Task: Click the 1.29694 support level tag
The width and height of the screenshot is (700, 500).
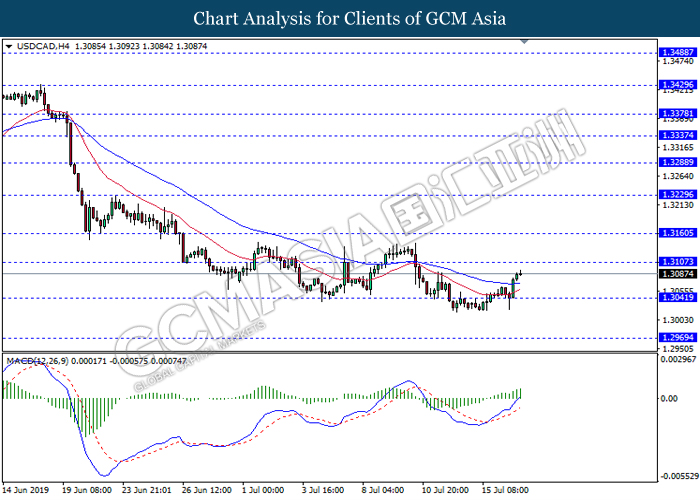Action: pos(676,338)
